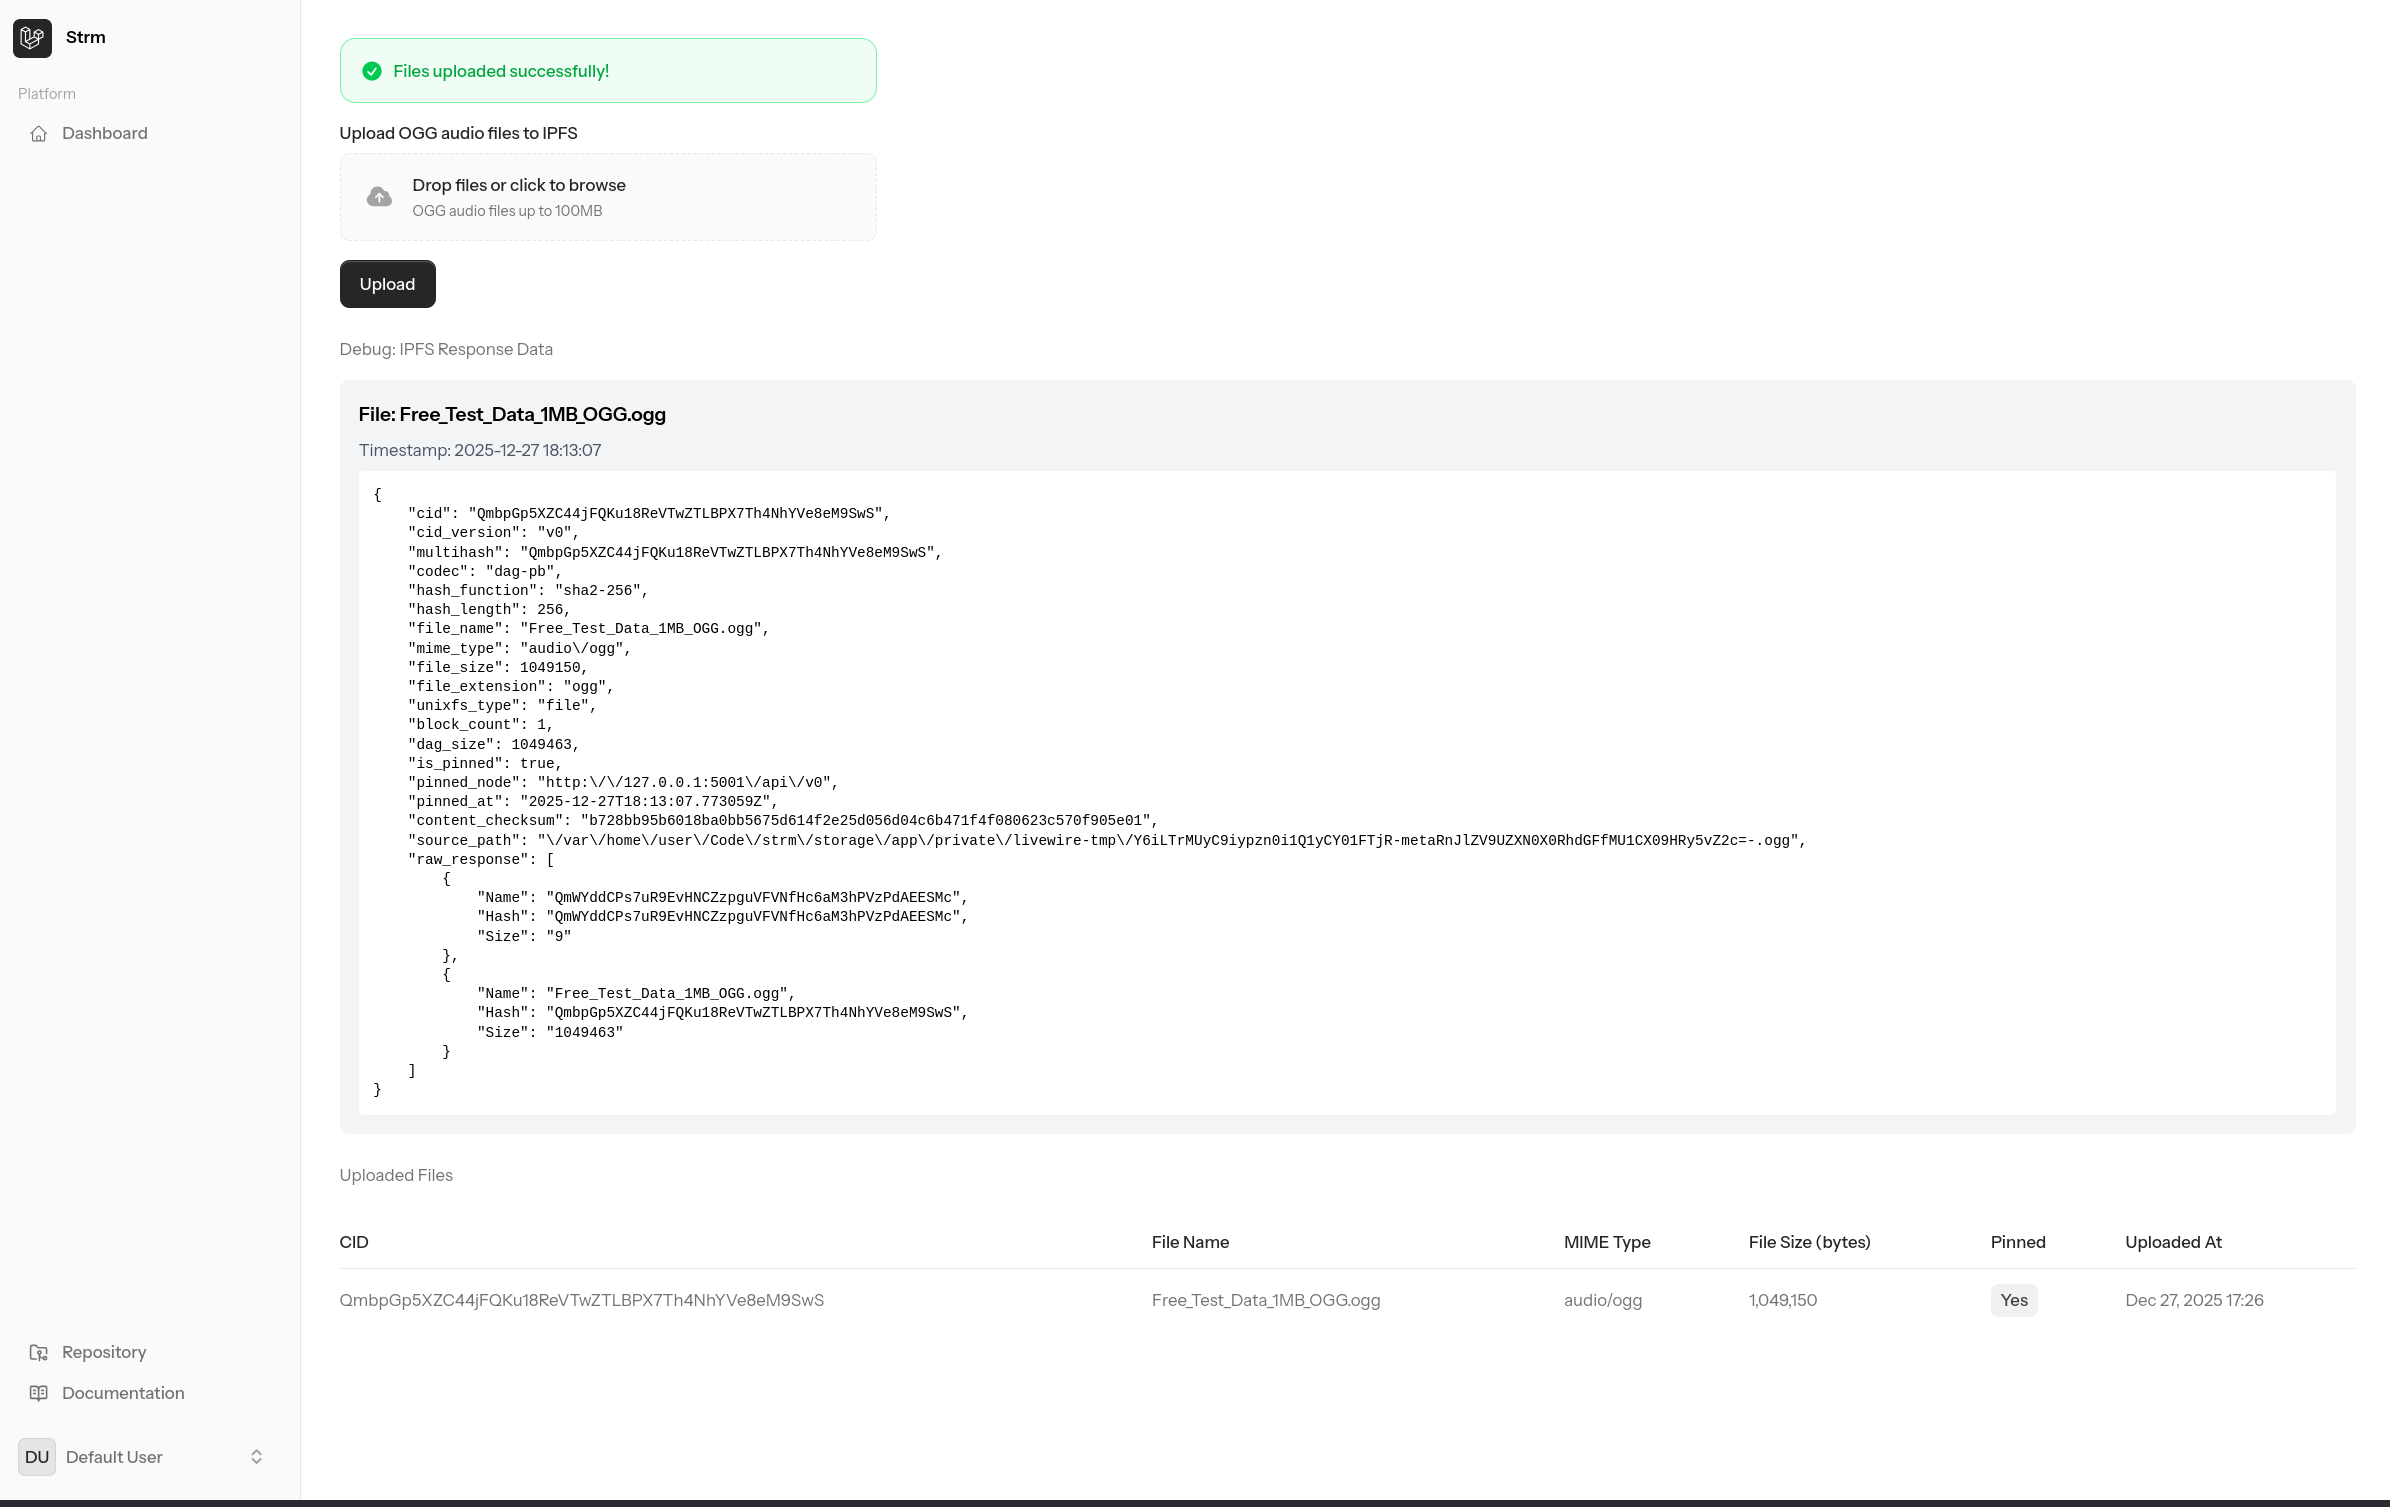Screen dimensions: 2390x1507
Task: Click the Strm app name
Action: [86, 38]
